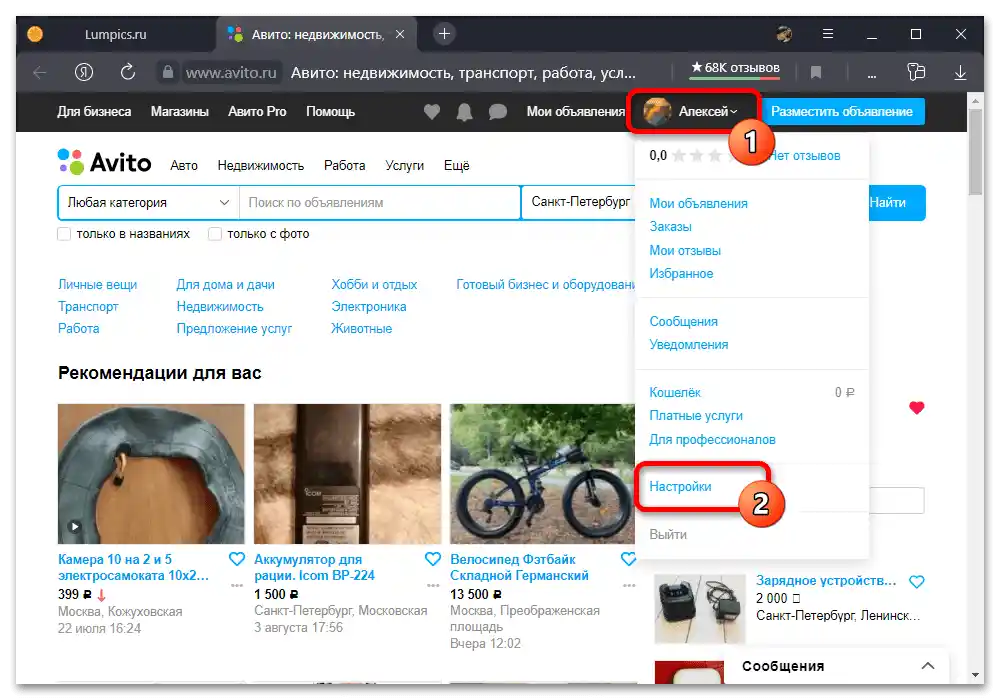Open Предложение услуг category

coord(234,329)
